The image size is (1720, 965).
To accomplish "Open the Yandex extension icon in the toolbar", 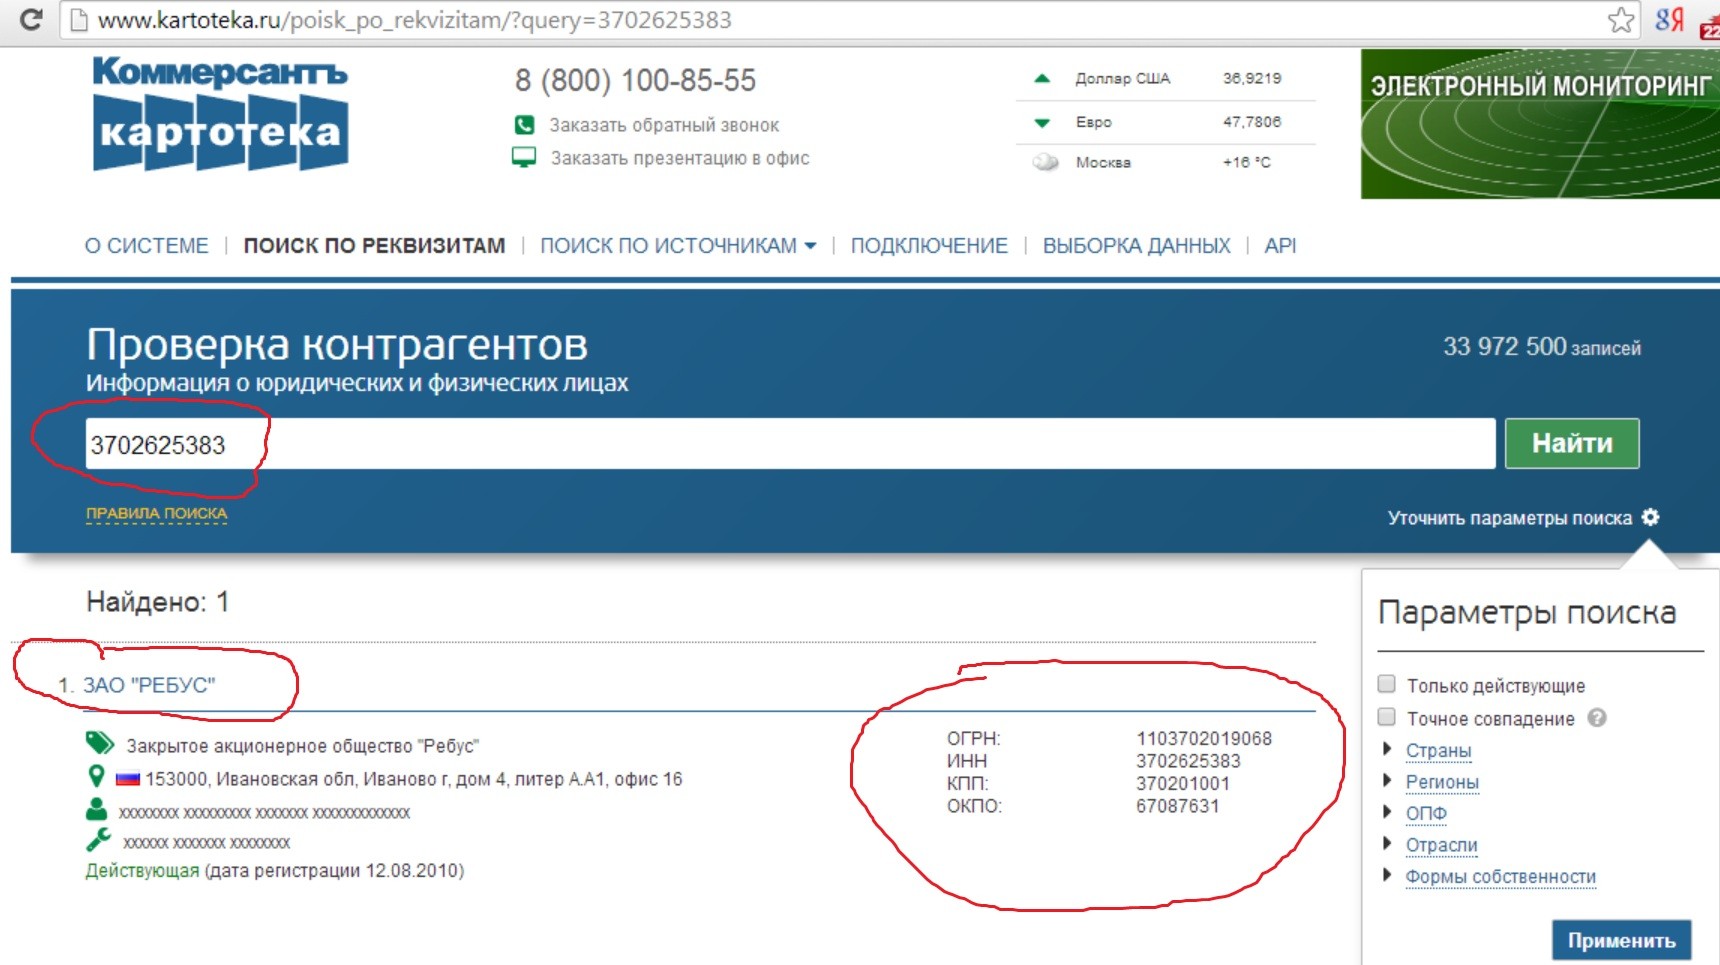I will (1669, 20).
